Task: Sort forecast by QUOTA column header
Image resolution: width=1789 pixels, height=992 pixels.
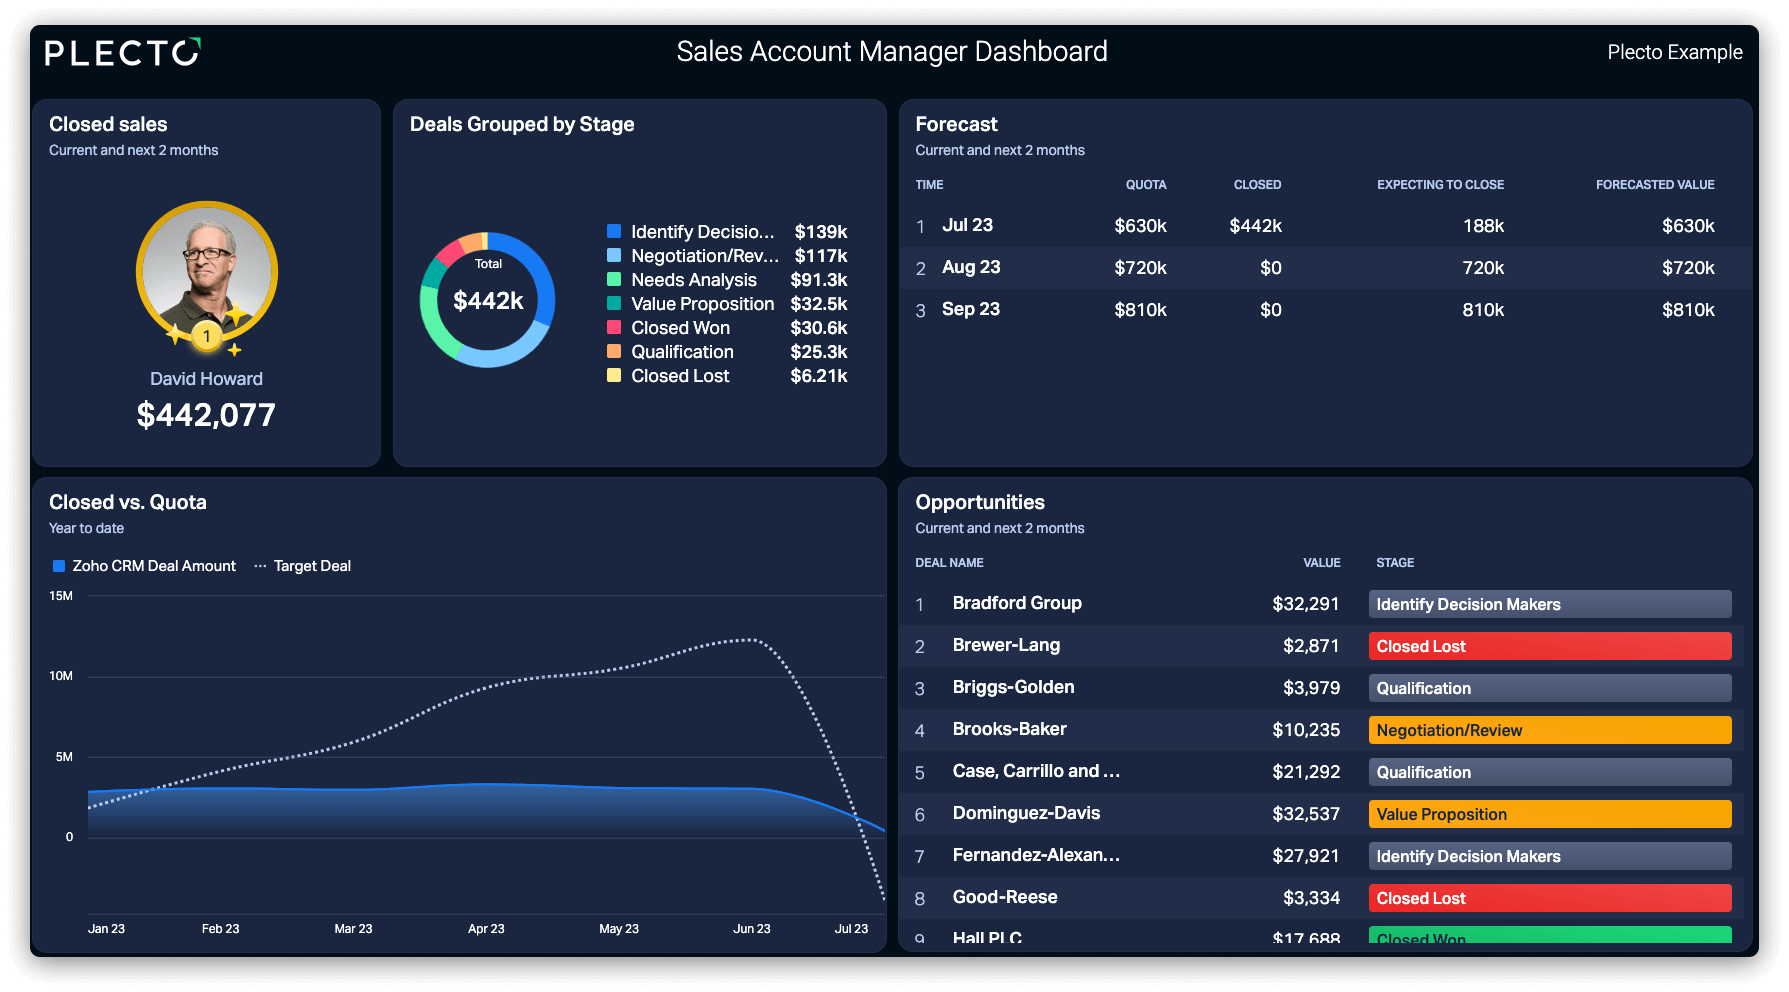Action: [x=1146, y=185]
